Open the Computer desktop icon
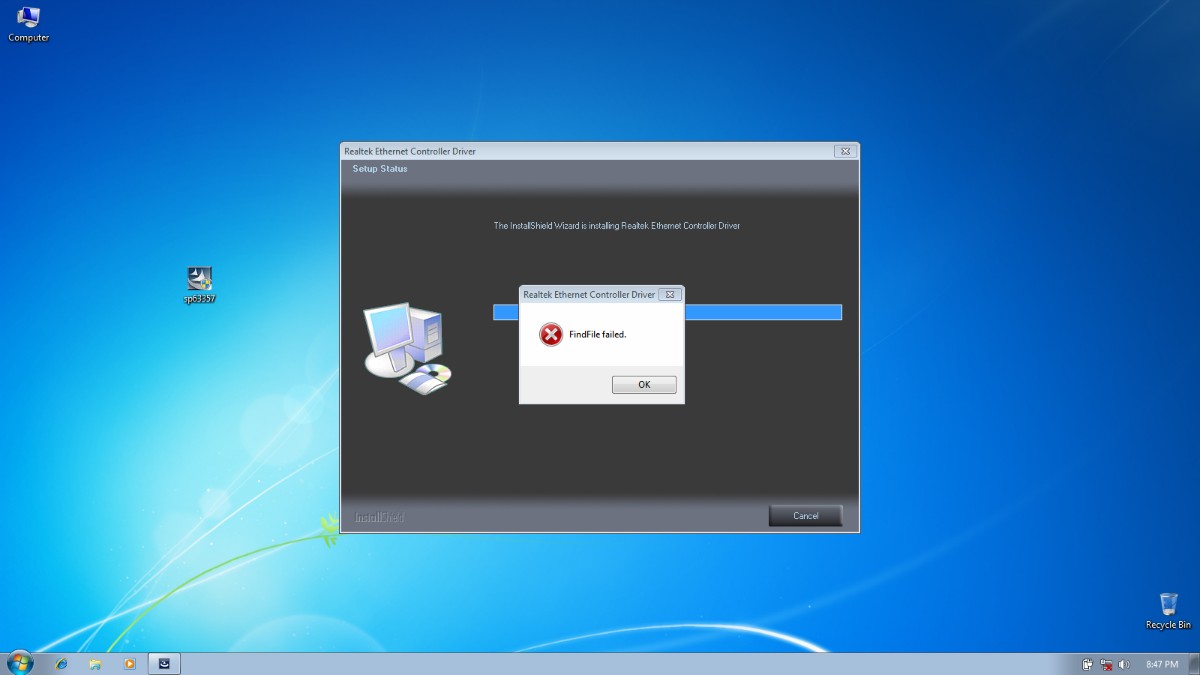 click(28, 24)
